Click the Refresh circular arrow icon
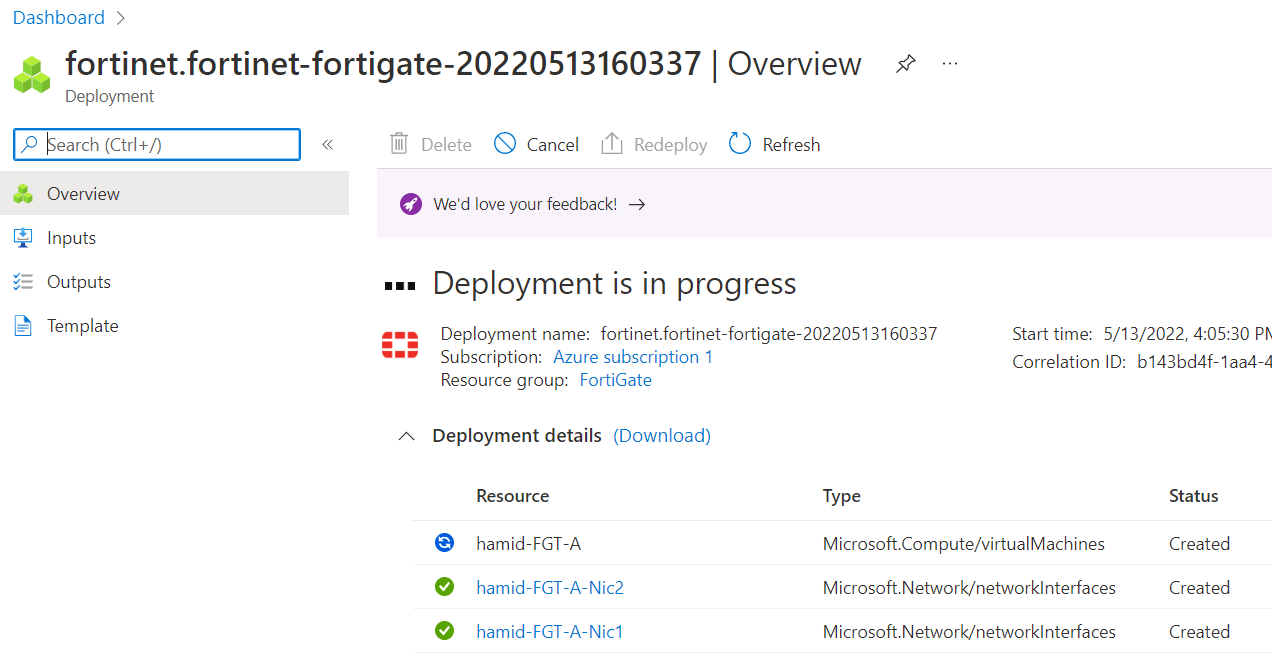The height and width of the screenshot is (653, 1272). tap(740, 144)
